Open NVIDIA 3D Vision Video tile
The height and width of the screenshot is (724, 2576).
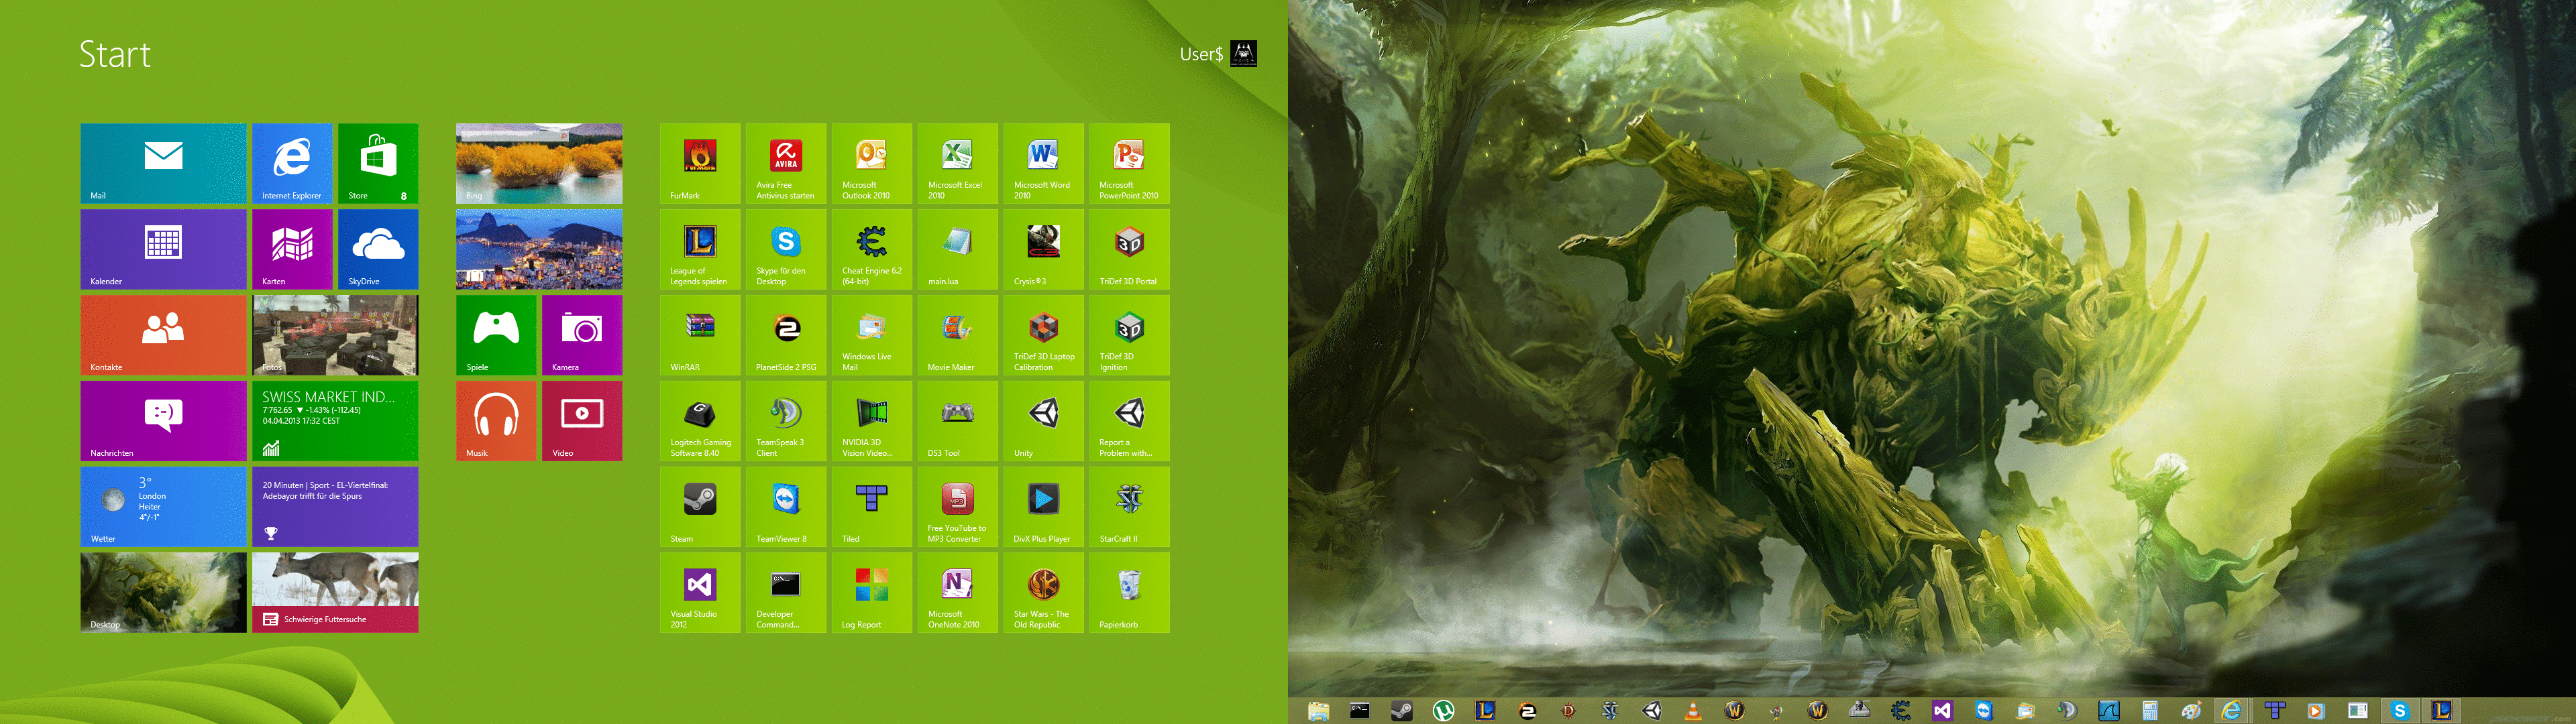pyautogui.click(x=872, y=421)
